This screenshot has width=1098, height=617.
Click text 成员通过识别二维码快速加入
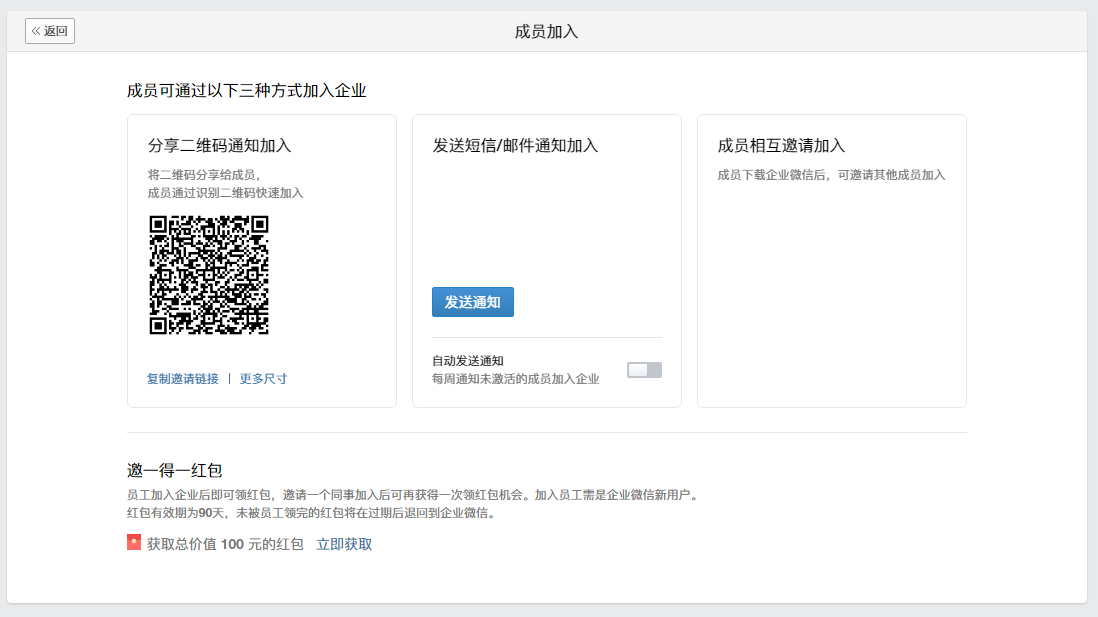click(225, 193)
